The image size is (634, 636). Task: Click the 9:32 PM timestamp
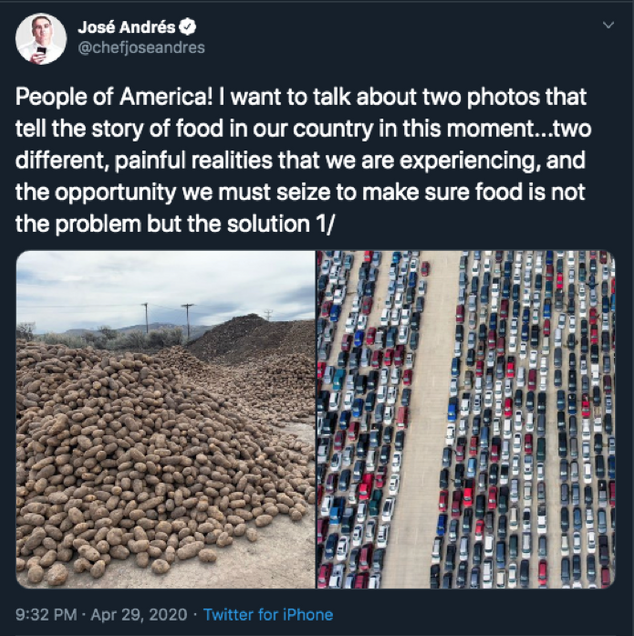pyautogui.click(x=46, y=615)
